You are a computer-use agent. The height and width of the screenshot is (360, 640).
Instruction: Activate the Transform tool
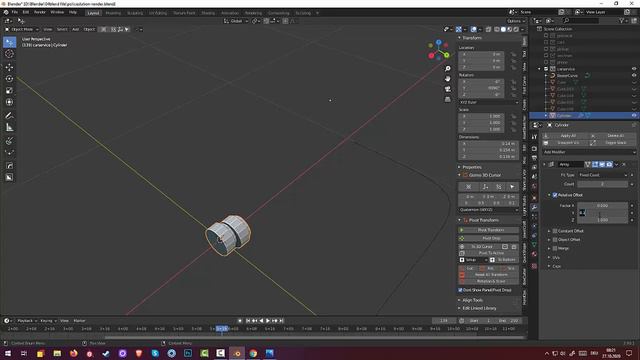(x=9, y=102)
